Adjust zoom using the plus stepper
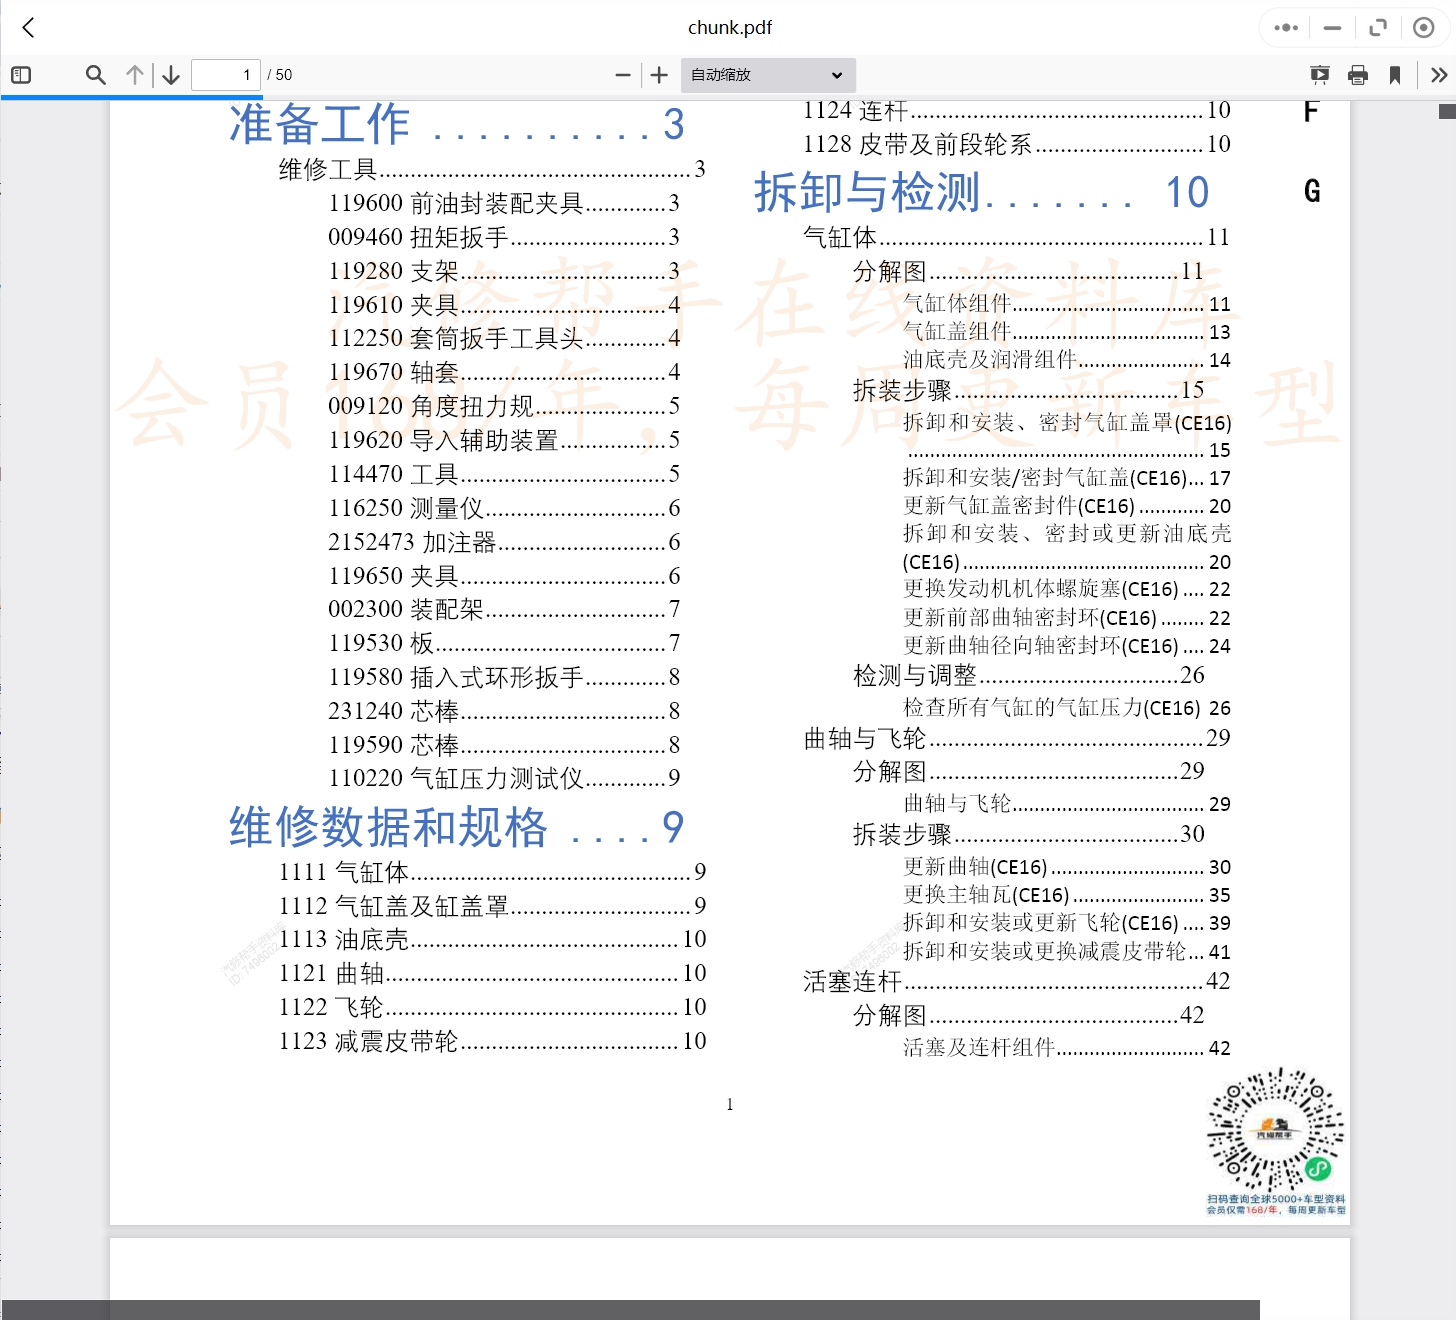This screenshot has width=1456, height=1320. pyautogui.click(x=658, y=74)
